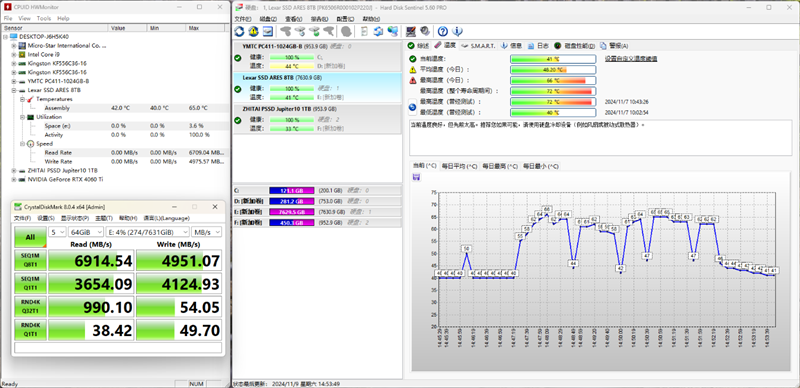Select the 每日平均 (°C) graph tab
Screen dimensions: 800x388
[459, 166]
